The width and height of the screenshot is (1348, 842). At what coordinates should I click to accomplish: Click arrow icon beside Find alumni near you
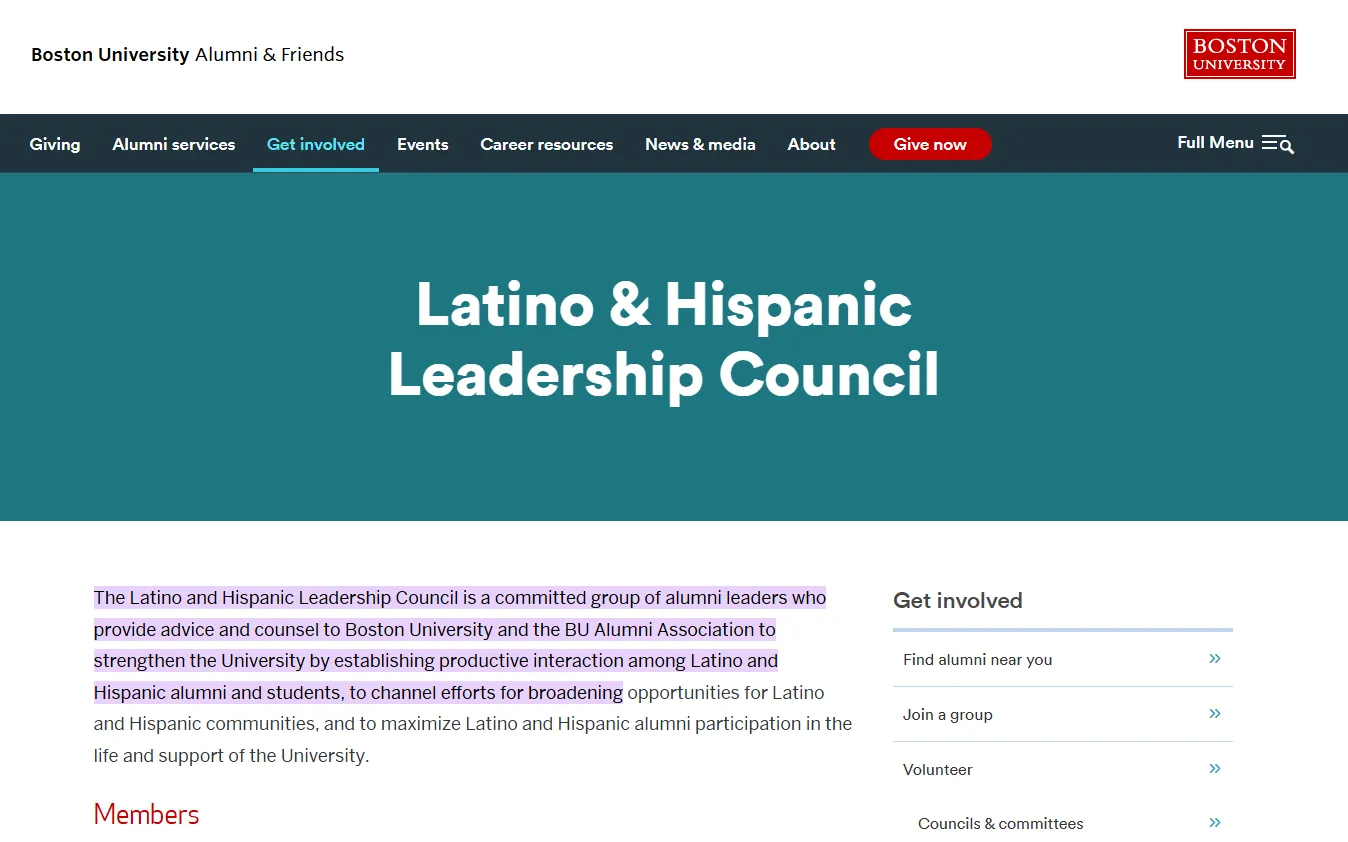point(1215,658)
